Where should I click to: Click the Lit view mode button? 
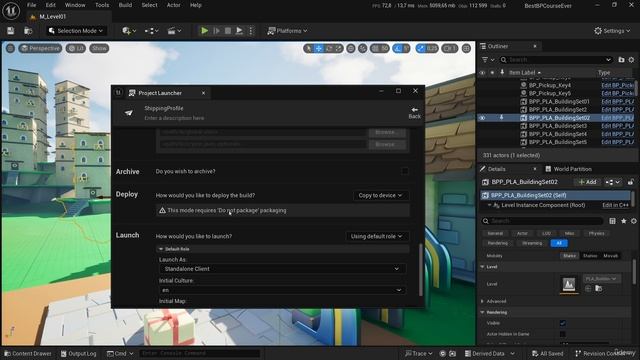pos(76,48)
